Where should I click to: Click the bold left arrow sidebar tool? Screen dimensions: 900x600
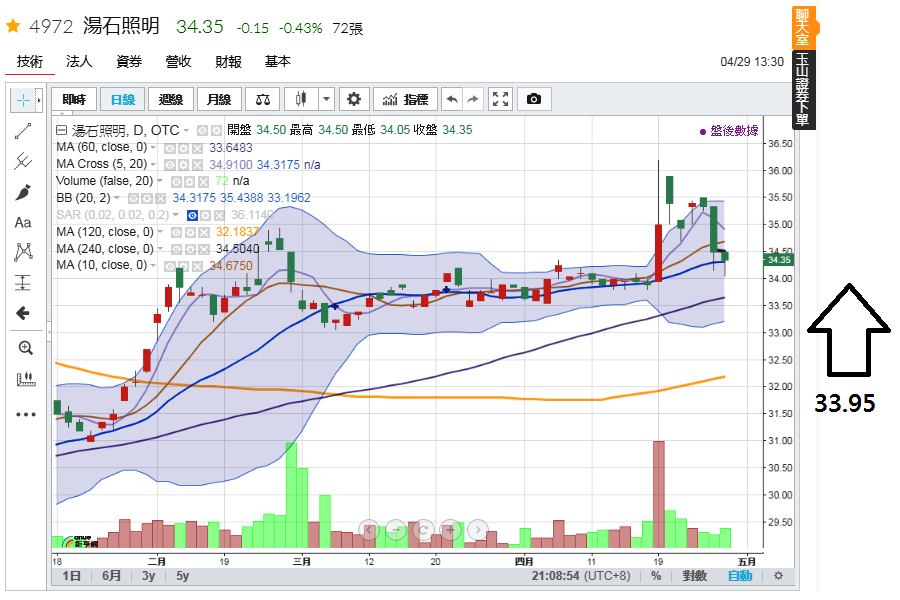pyautogui.click(x=23, y=313)
